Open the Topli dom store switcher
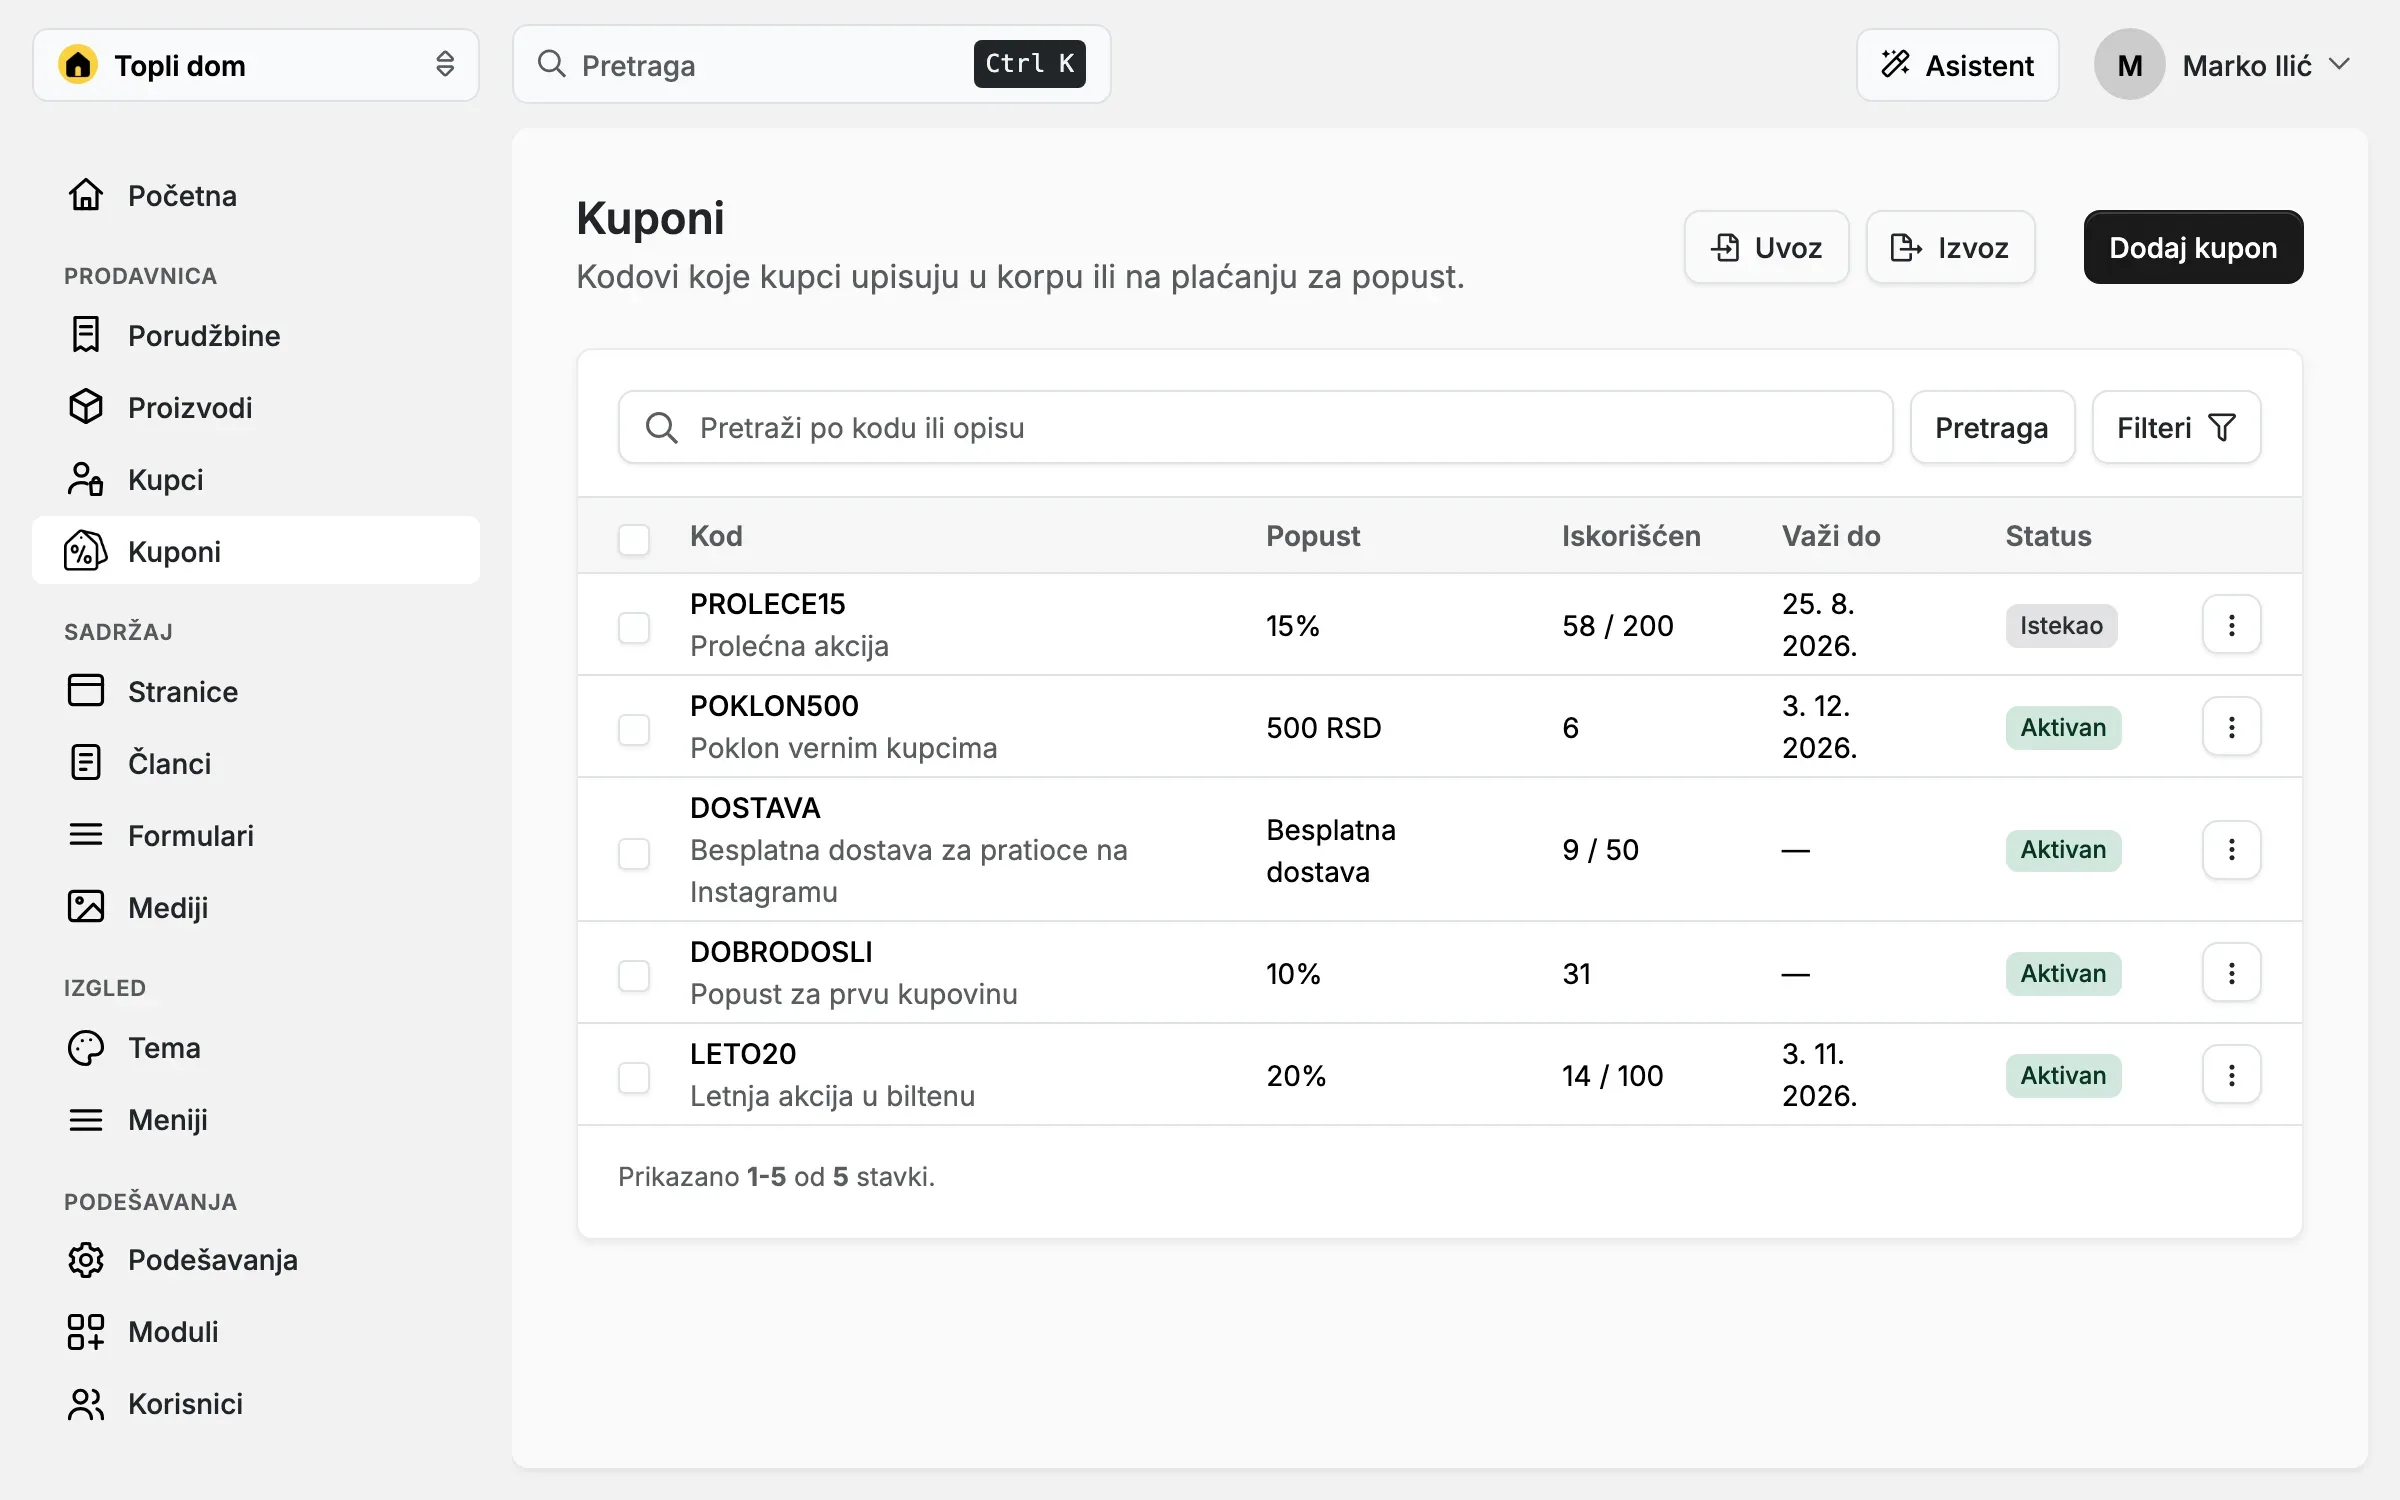This screenshot has width=2400, height=1500. click(x=256, y=65)
